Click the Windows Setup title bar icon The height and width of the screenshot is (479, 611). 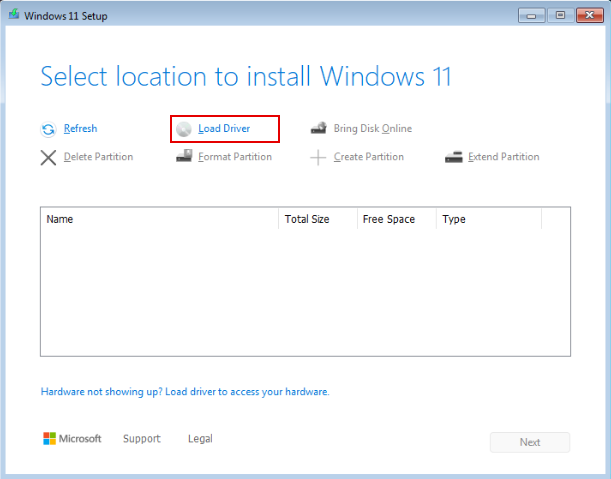click(13, 16)
